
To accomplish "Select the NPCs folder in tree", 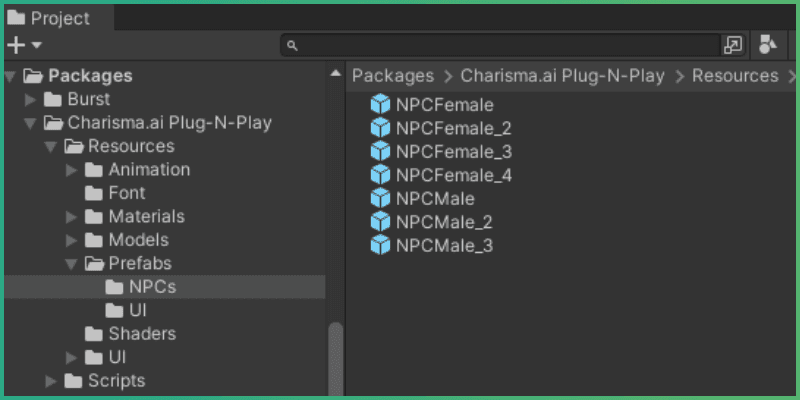I will click(x=152, y=287).
